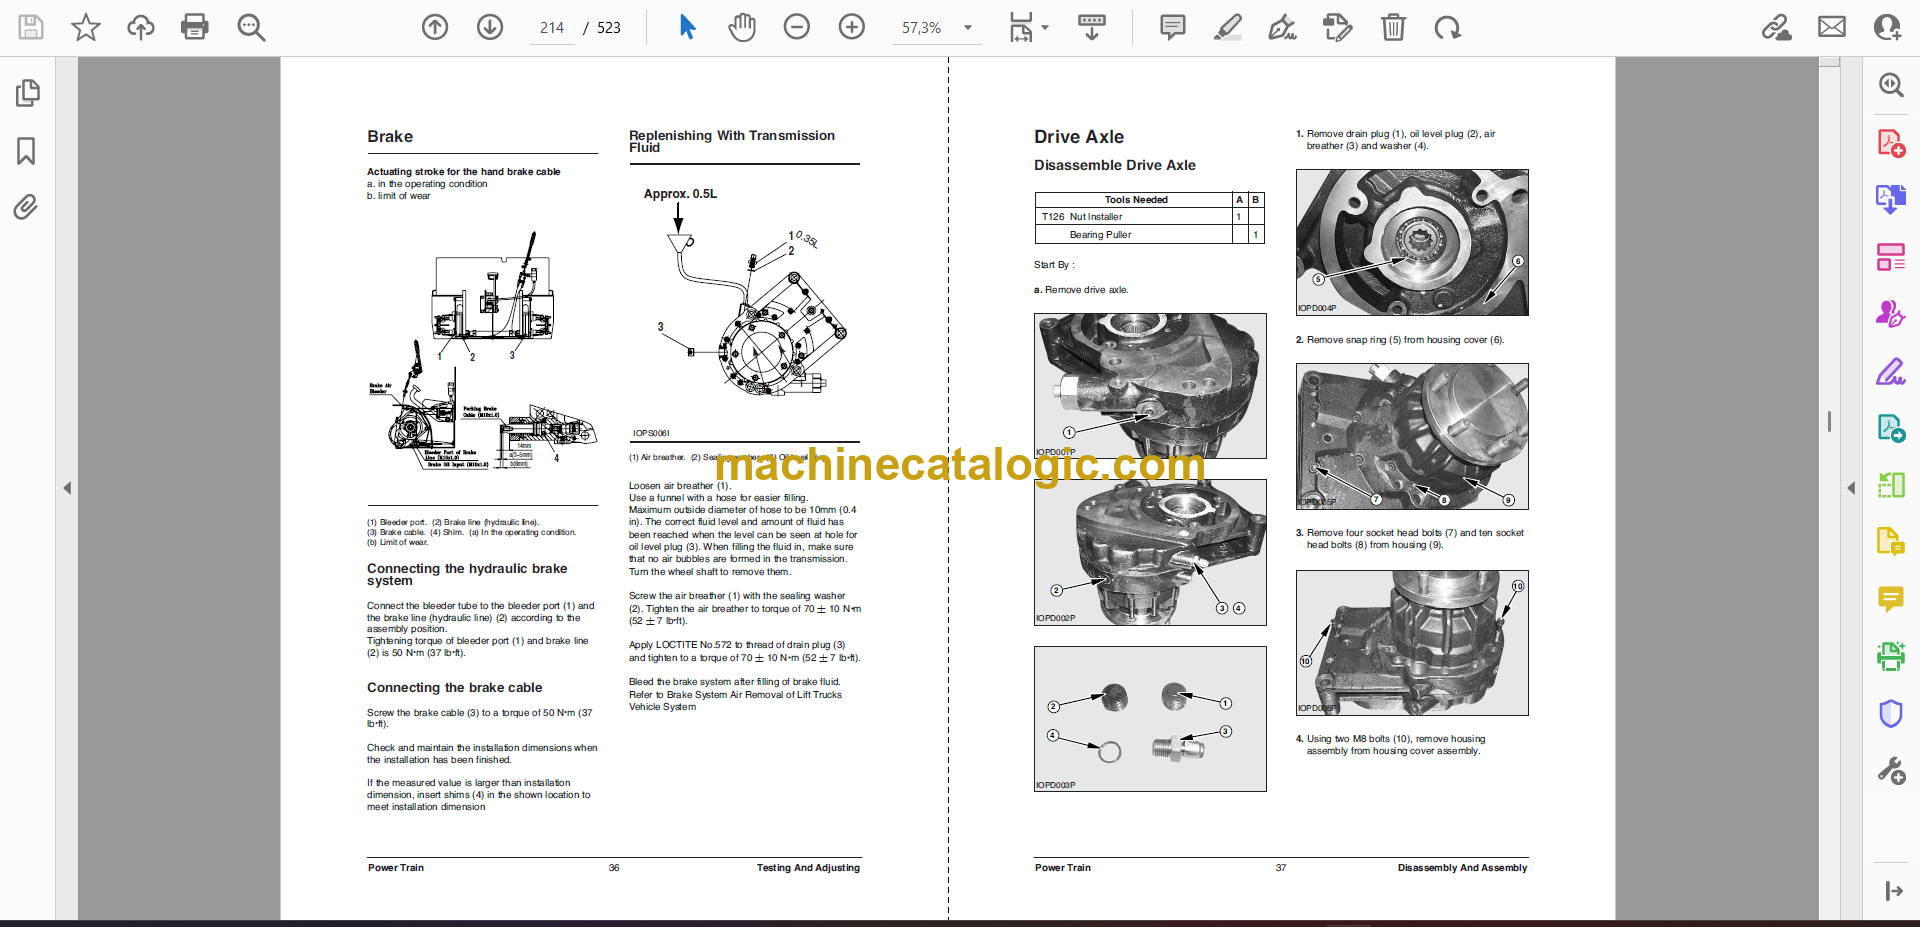Image resolution: width=1920 pixels, height=927 pixels.
Task: Click the Brake section heading
Action: coord(390,137)
